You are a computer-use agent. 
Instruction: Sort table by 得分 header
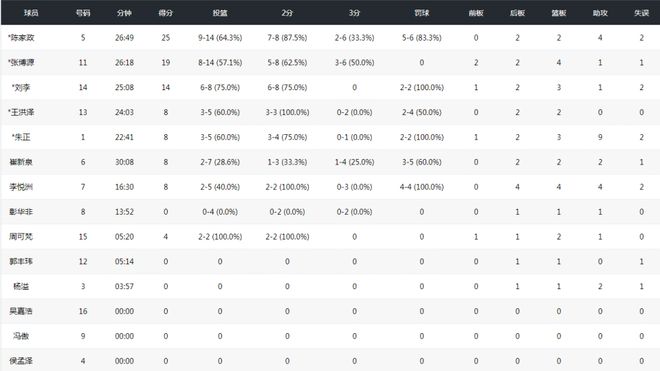(x=165, y=13)
